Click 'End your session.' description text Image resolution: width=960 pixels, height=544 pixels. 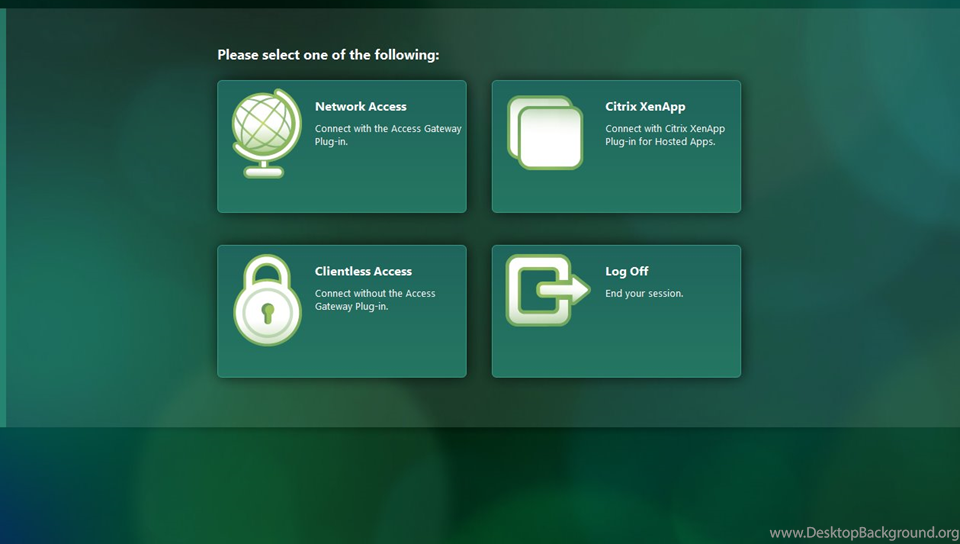click(644, 294)
